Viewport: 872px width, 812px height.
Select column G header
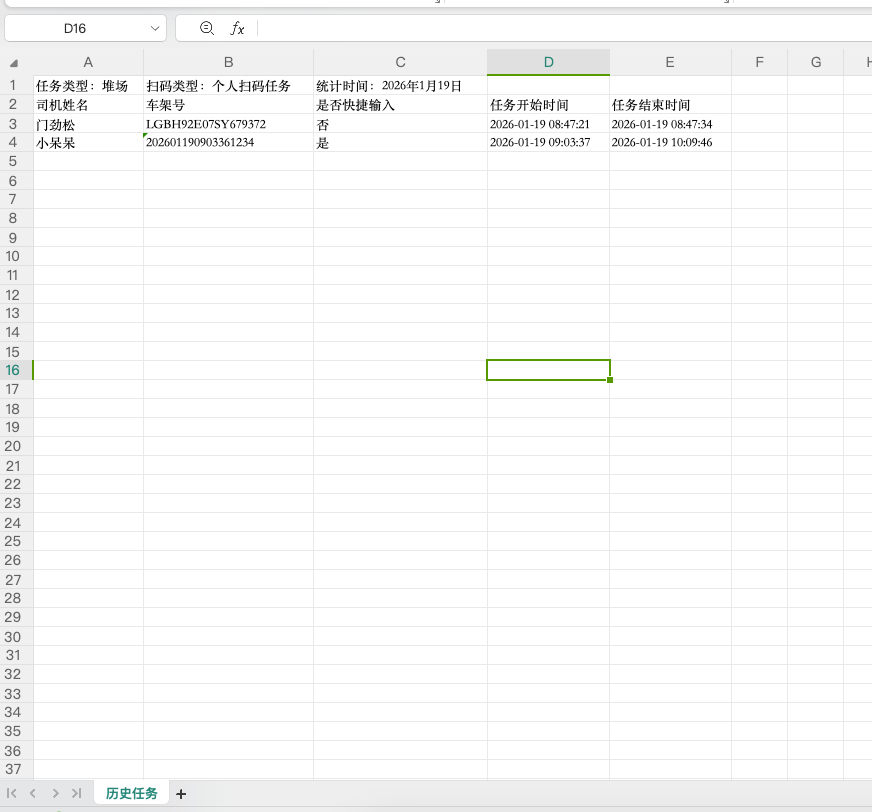816,62
